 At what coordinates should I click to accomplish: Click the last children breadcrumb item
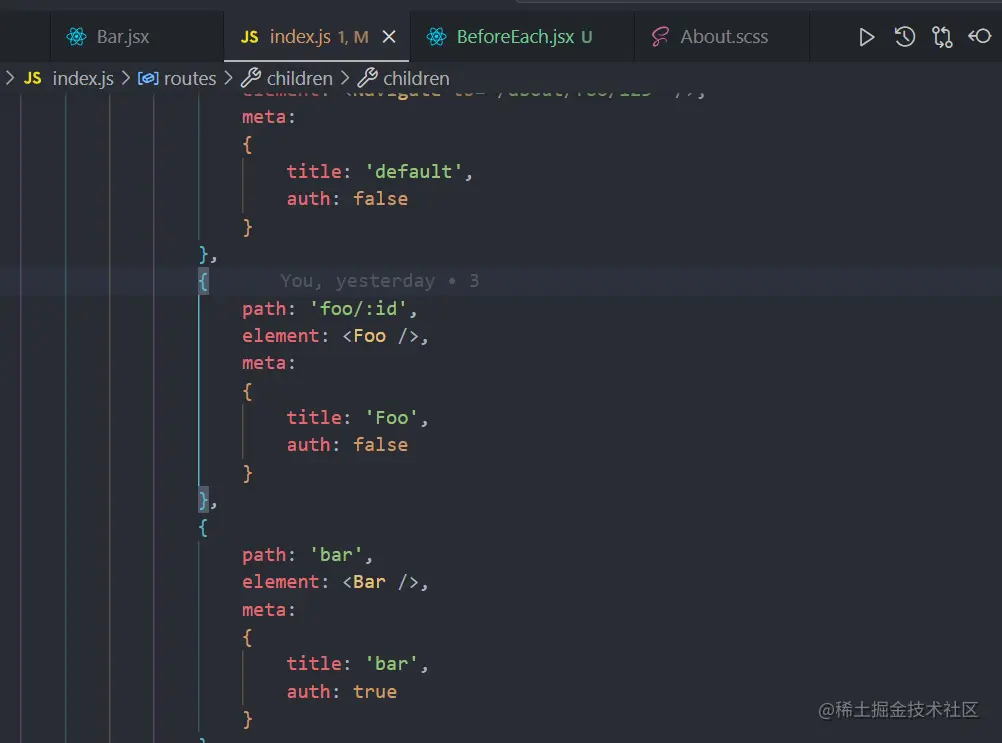pos(416,79)
